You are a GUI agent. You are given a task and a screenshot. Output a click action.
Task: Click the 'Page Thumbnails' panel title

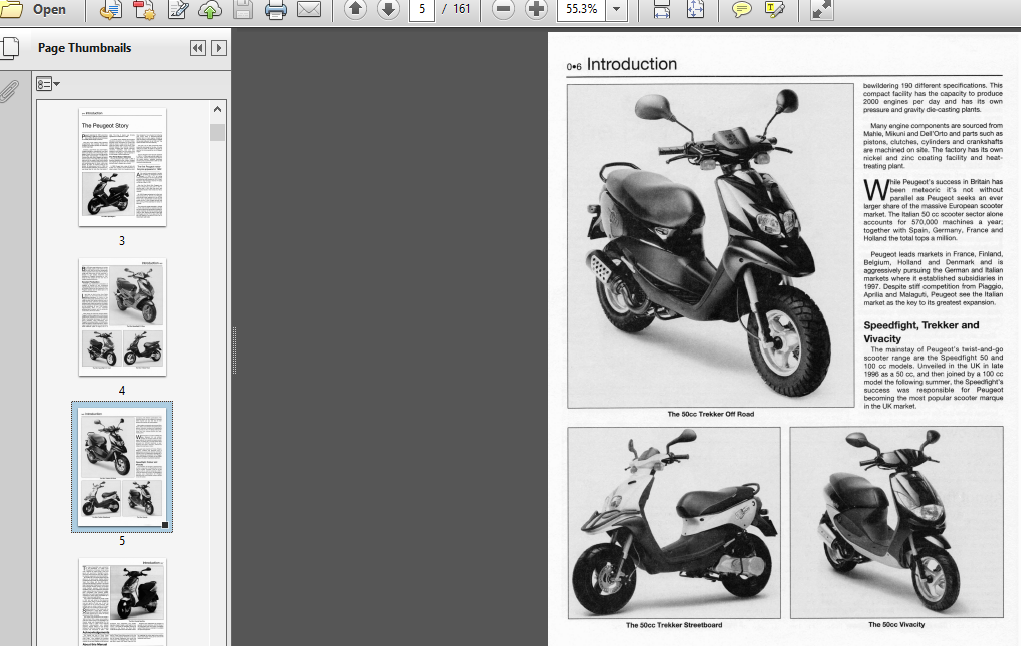85,48
